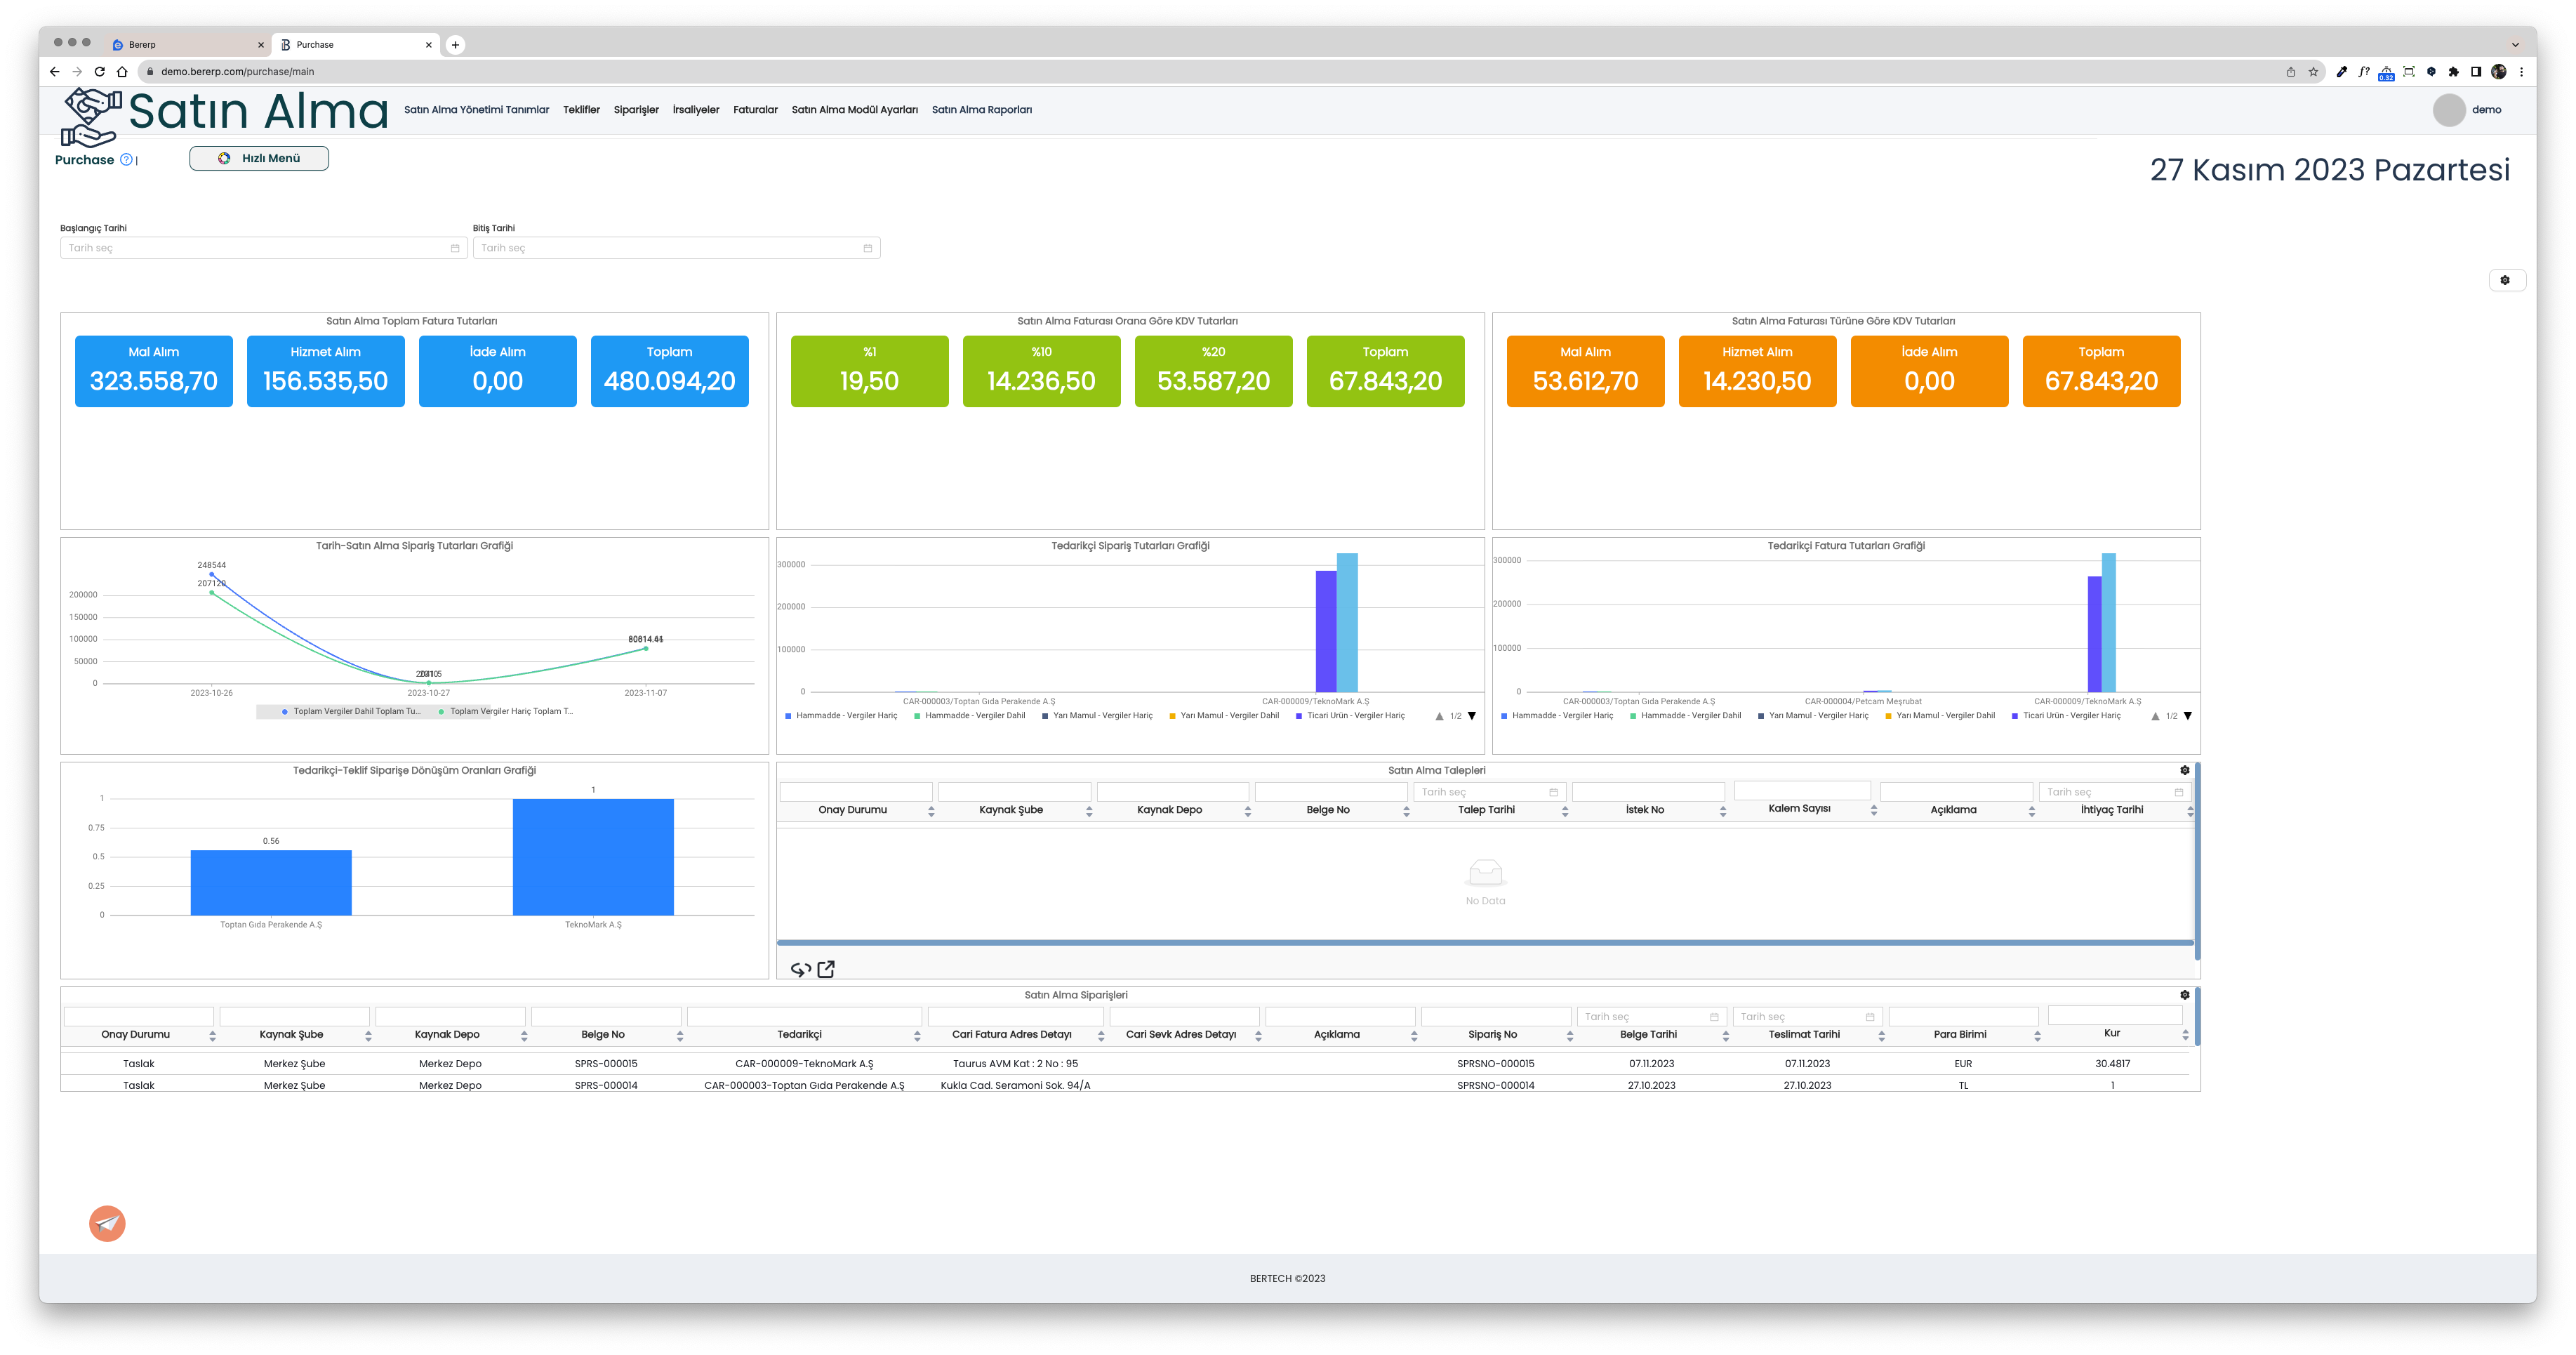2576x1355 pixels.
Task: Reload the page using browser refresh button
Action: 99,72
